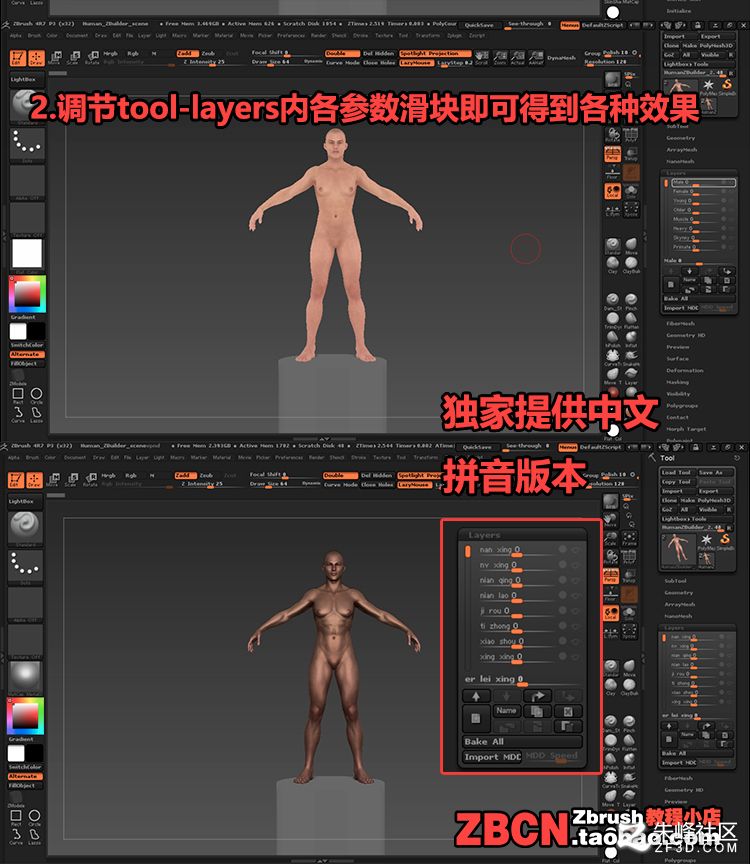The image size is (750, 864).
Task: Choose the Clay brush in the upper window
Action: coord(613,264)
